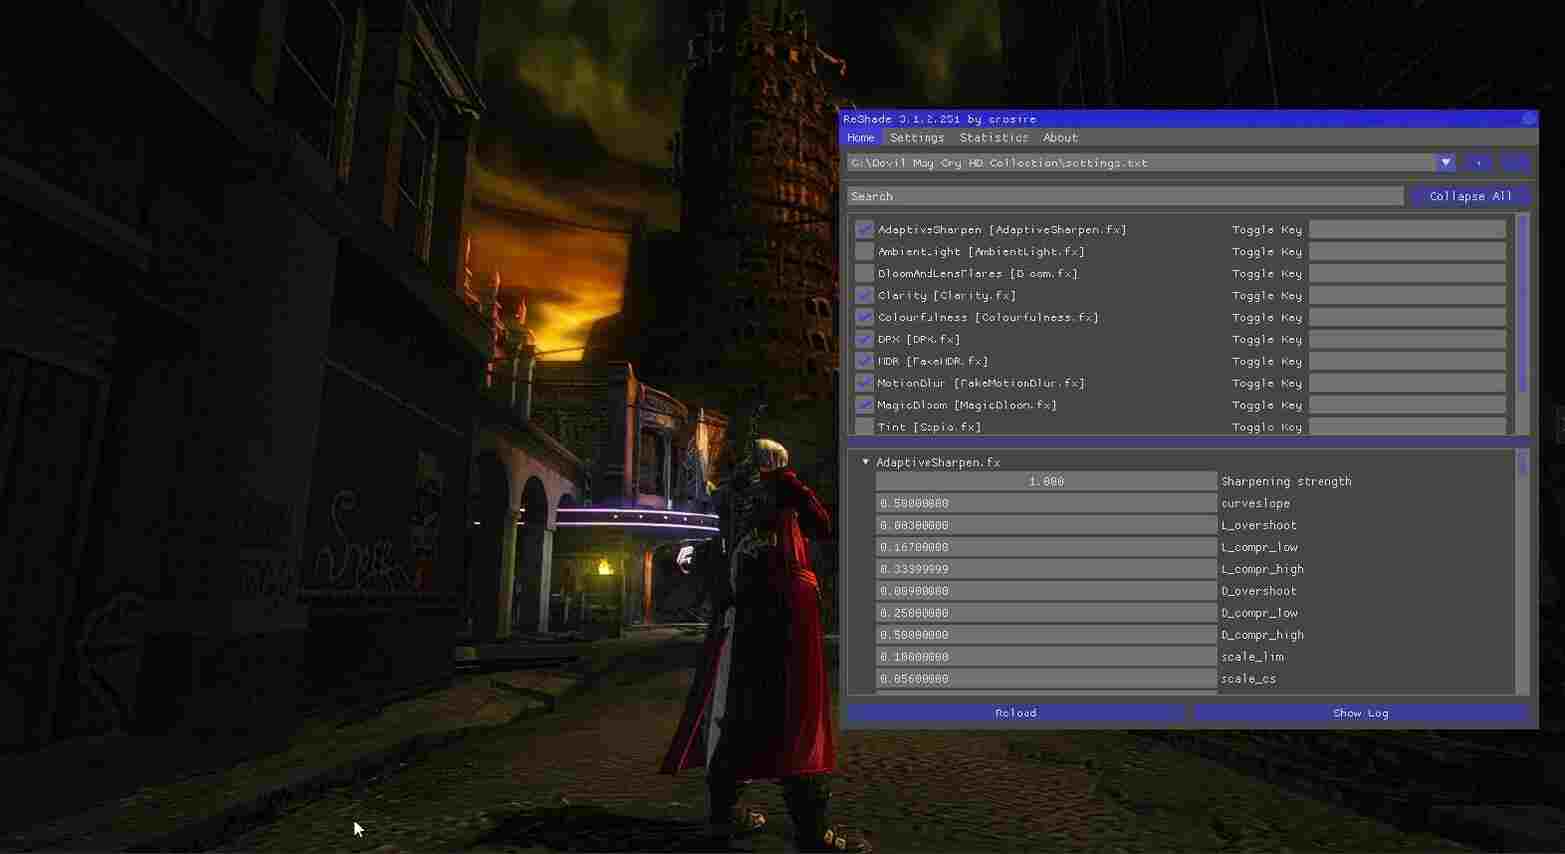Uncheck the DPX effect
Image resolution: width=1565 pixels, height=854 pixels.
(865, 340)
